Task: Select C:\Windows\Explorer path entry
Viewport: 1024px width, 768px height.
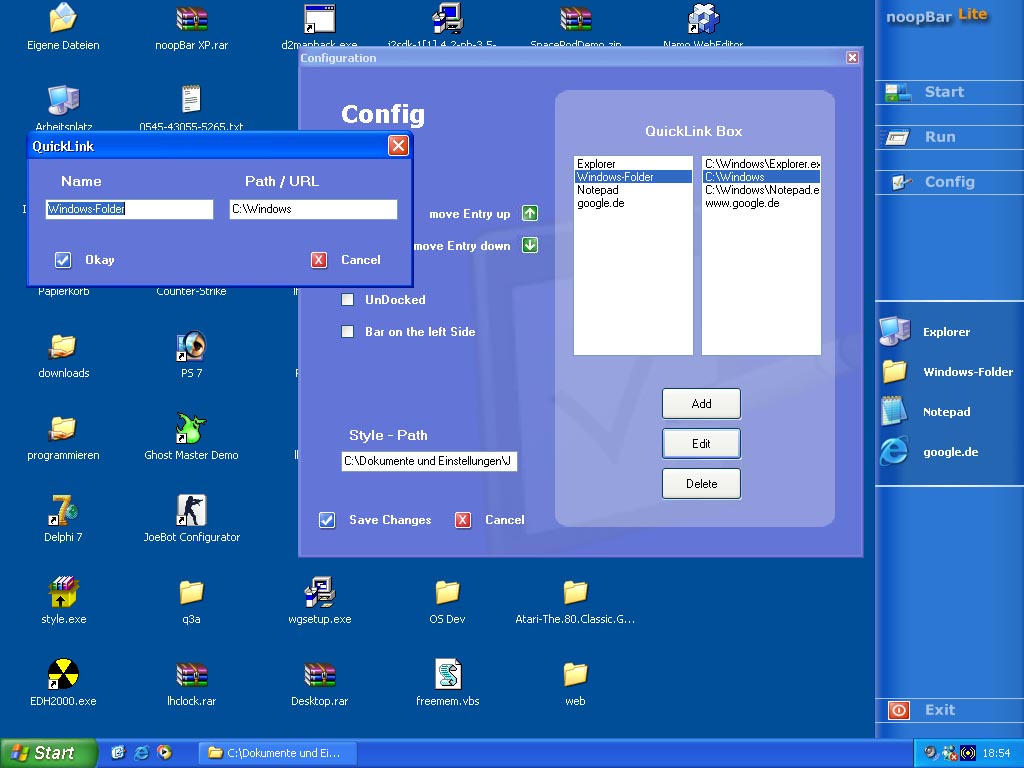Action: (761, 164)
